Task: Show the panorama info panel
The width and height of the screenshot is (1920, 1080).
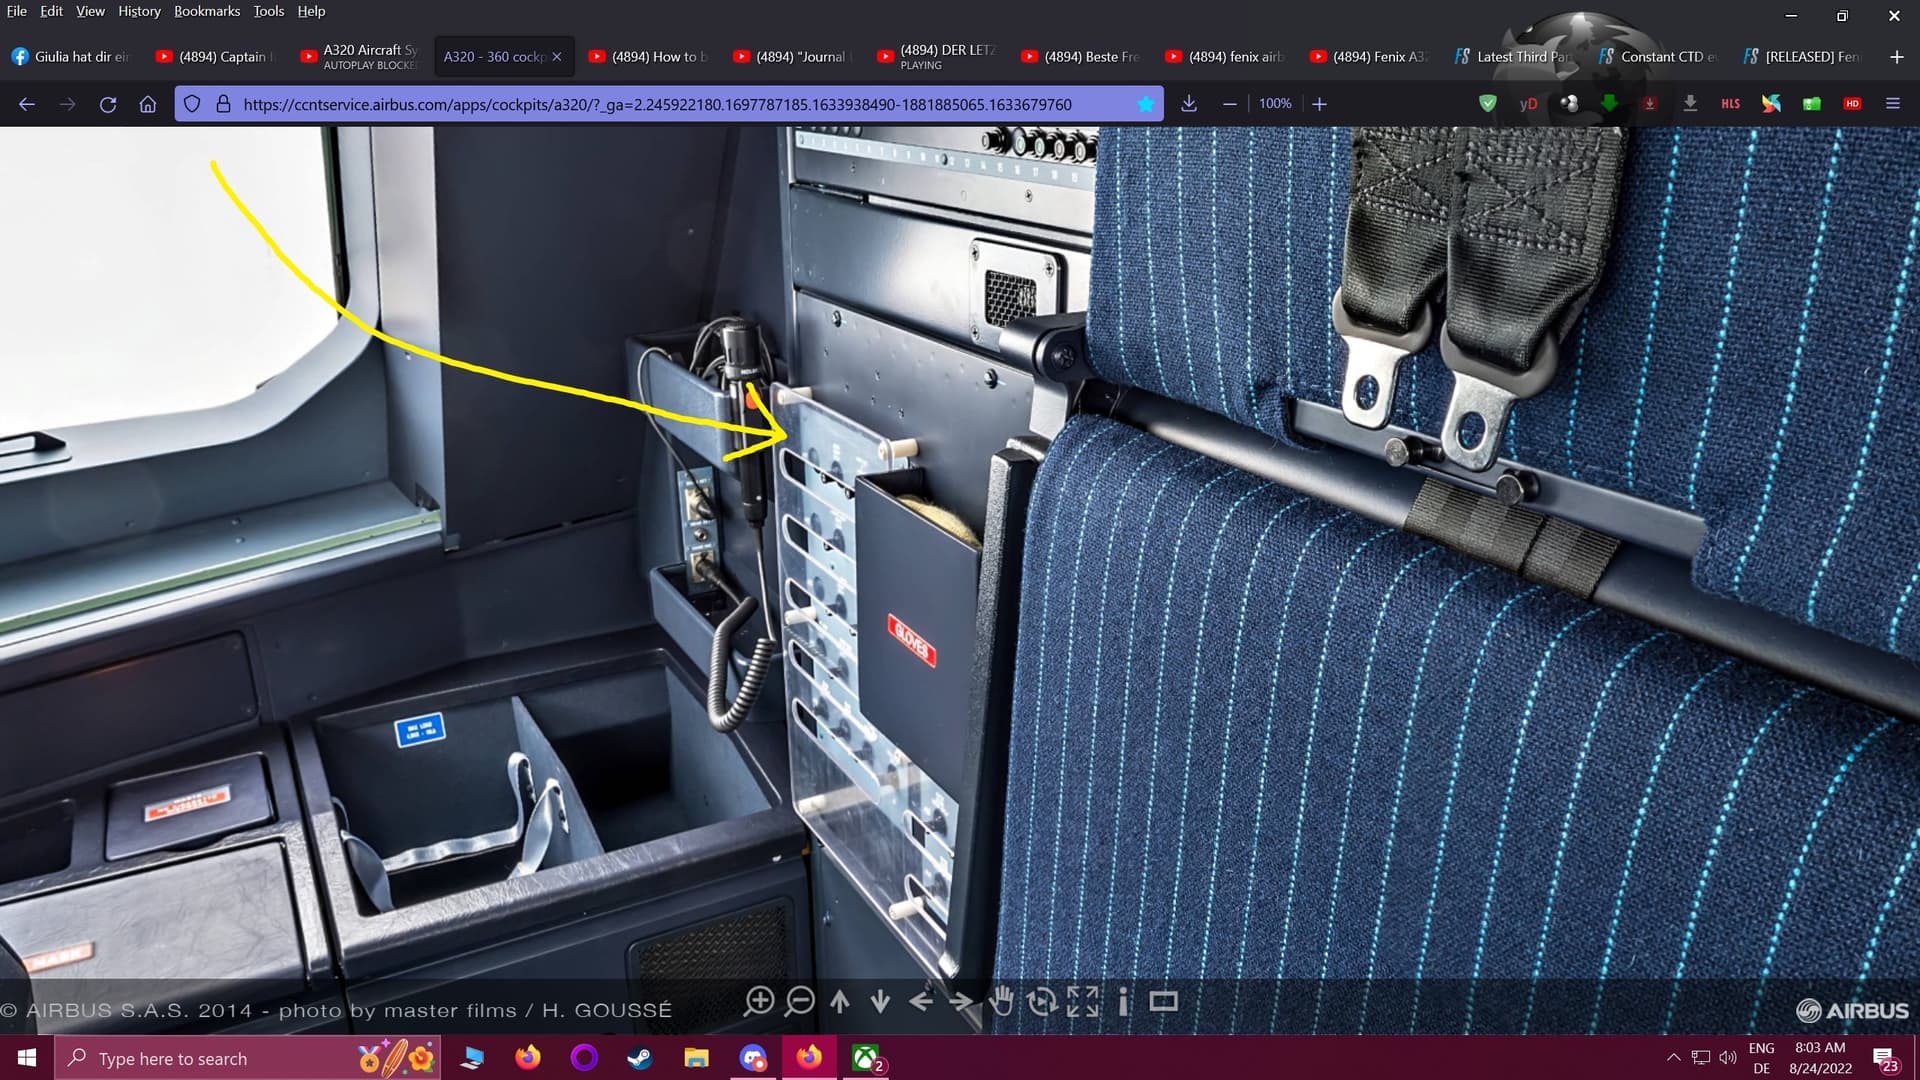Action: tap(1124, 1001)
